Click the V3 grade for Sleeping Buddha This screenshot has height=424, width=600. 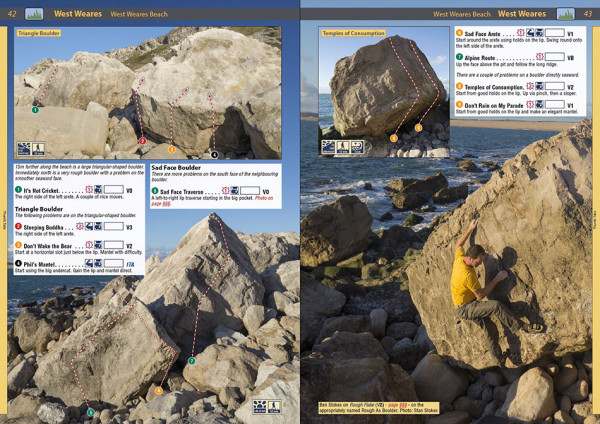129,227
